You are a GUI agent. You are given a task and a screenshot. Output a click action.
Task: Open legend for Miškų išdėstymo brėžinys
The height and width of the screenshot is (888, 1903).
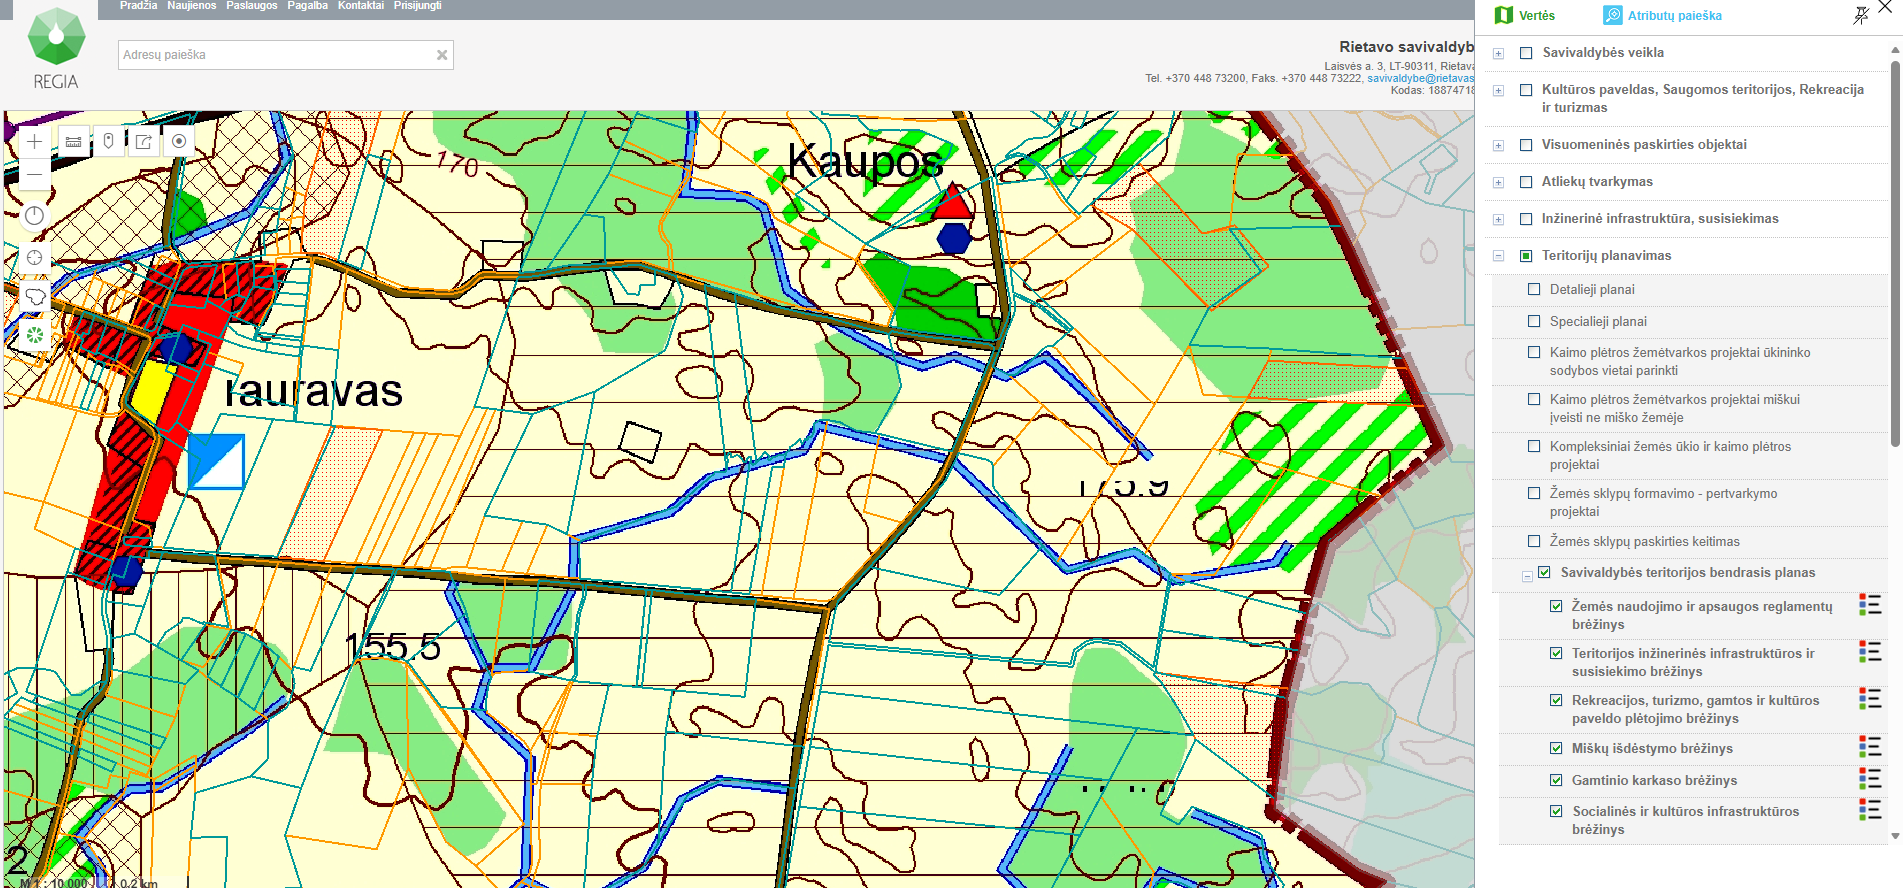tap(1870, 746)
